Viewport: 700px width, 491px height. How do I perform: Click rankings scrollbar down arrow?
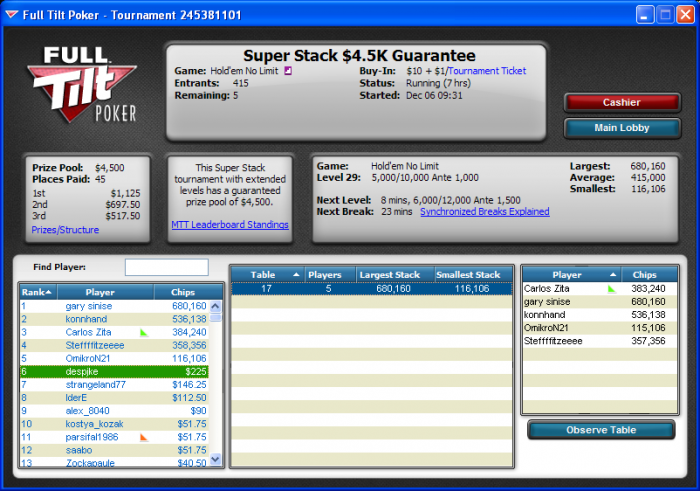pos(216,459)
